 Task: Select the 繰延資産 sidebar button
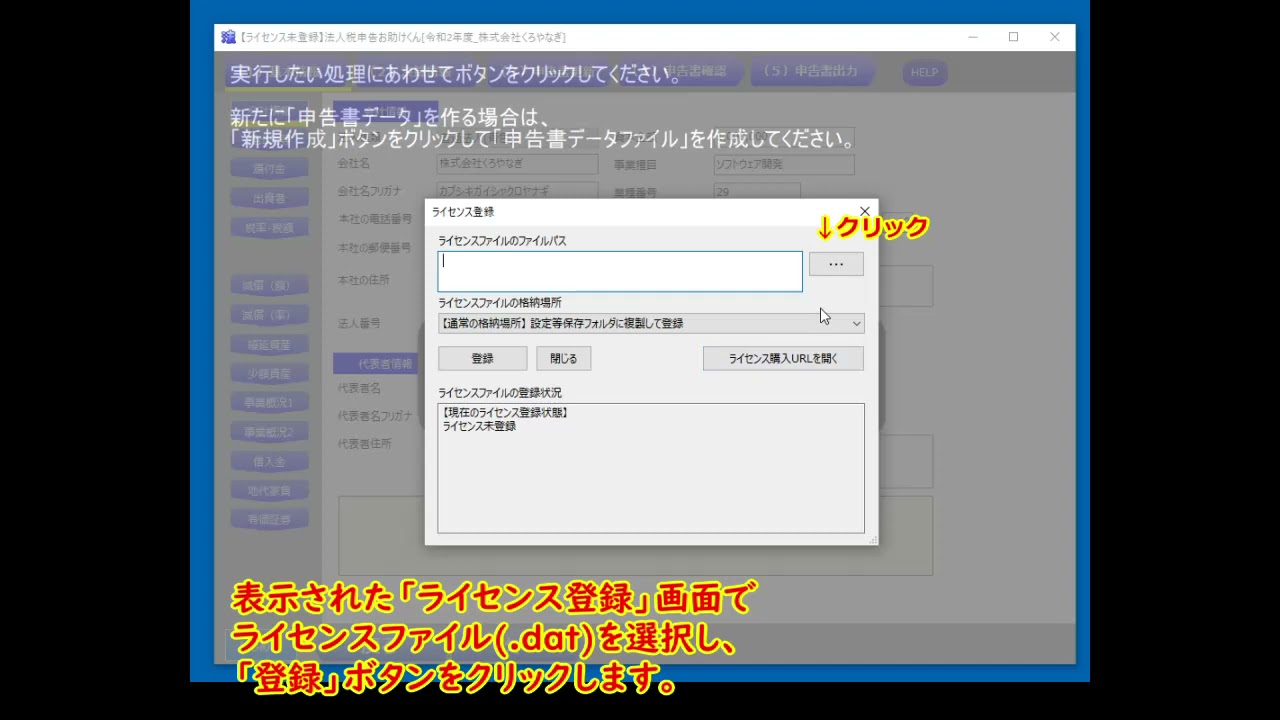click(x=269, y=344)
